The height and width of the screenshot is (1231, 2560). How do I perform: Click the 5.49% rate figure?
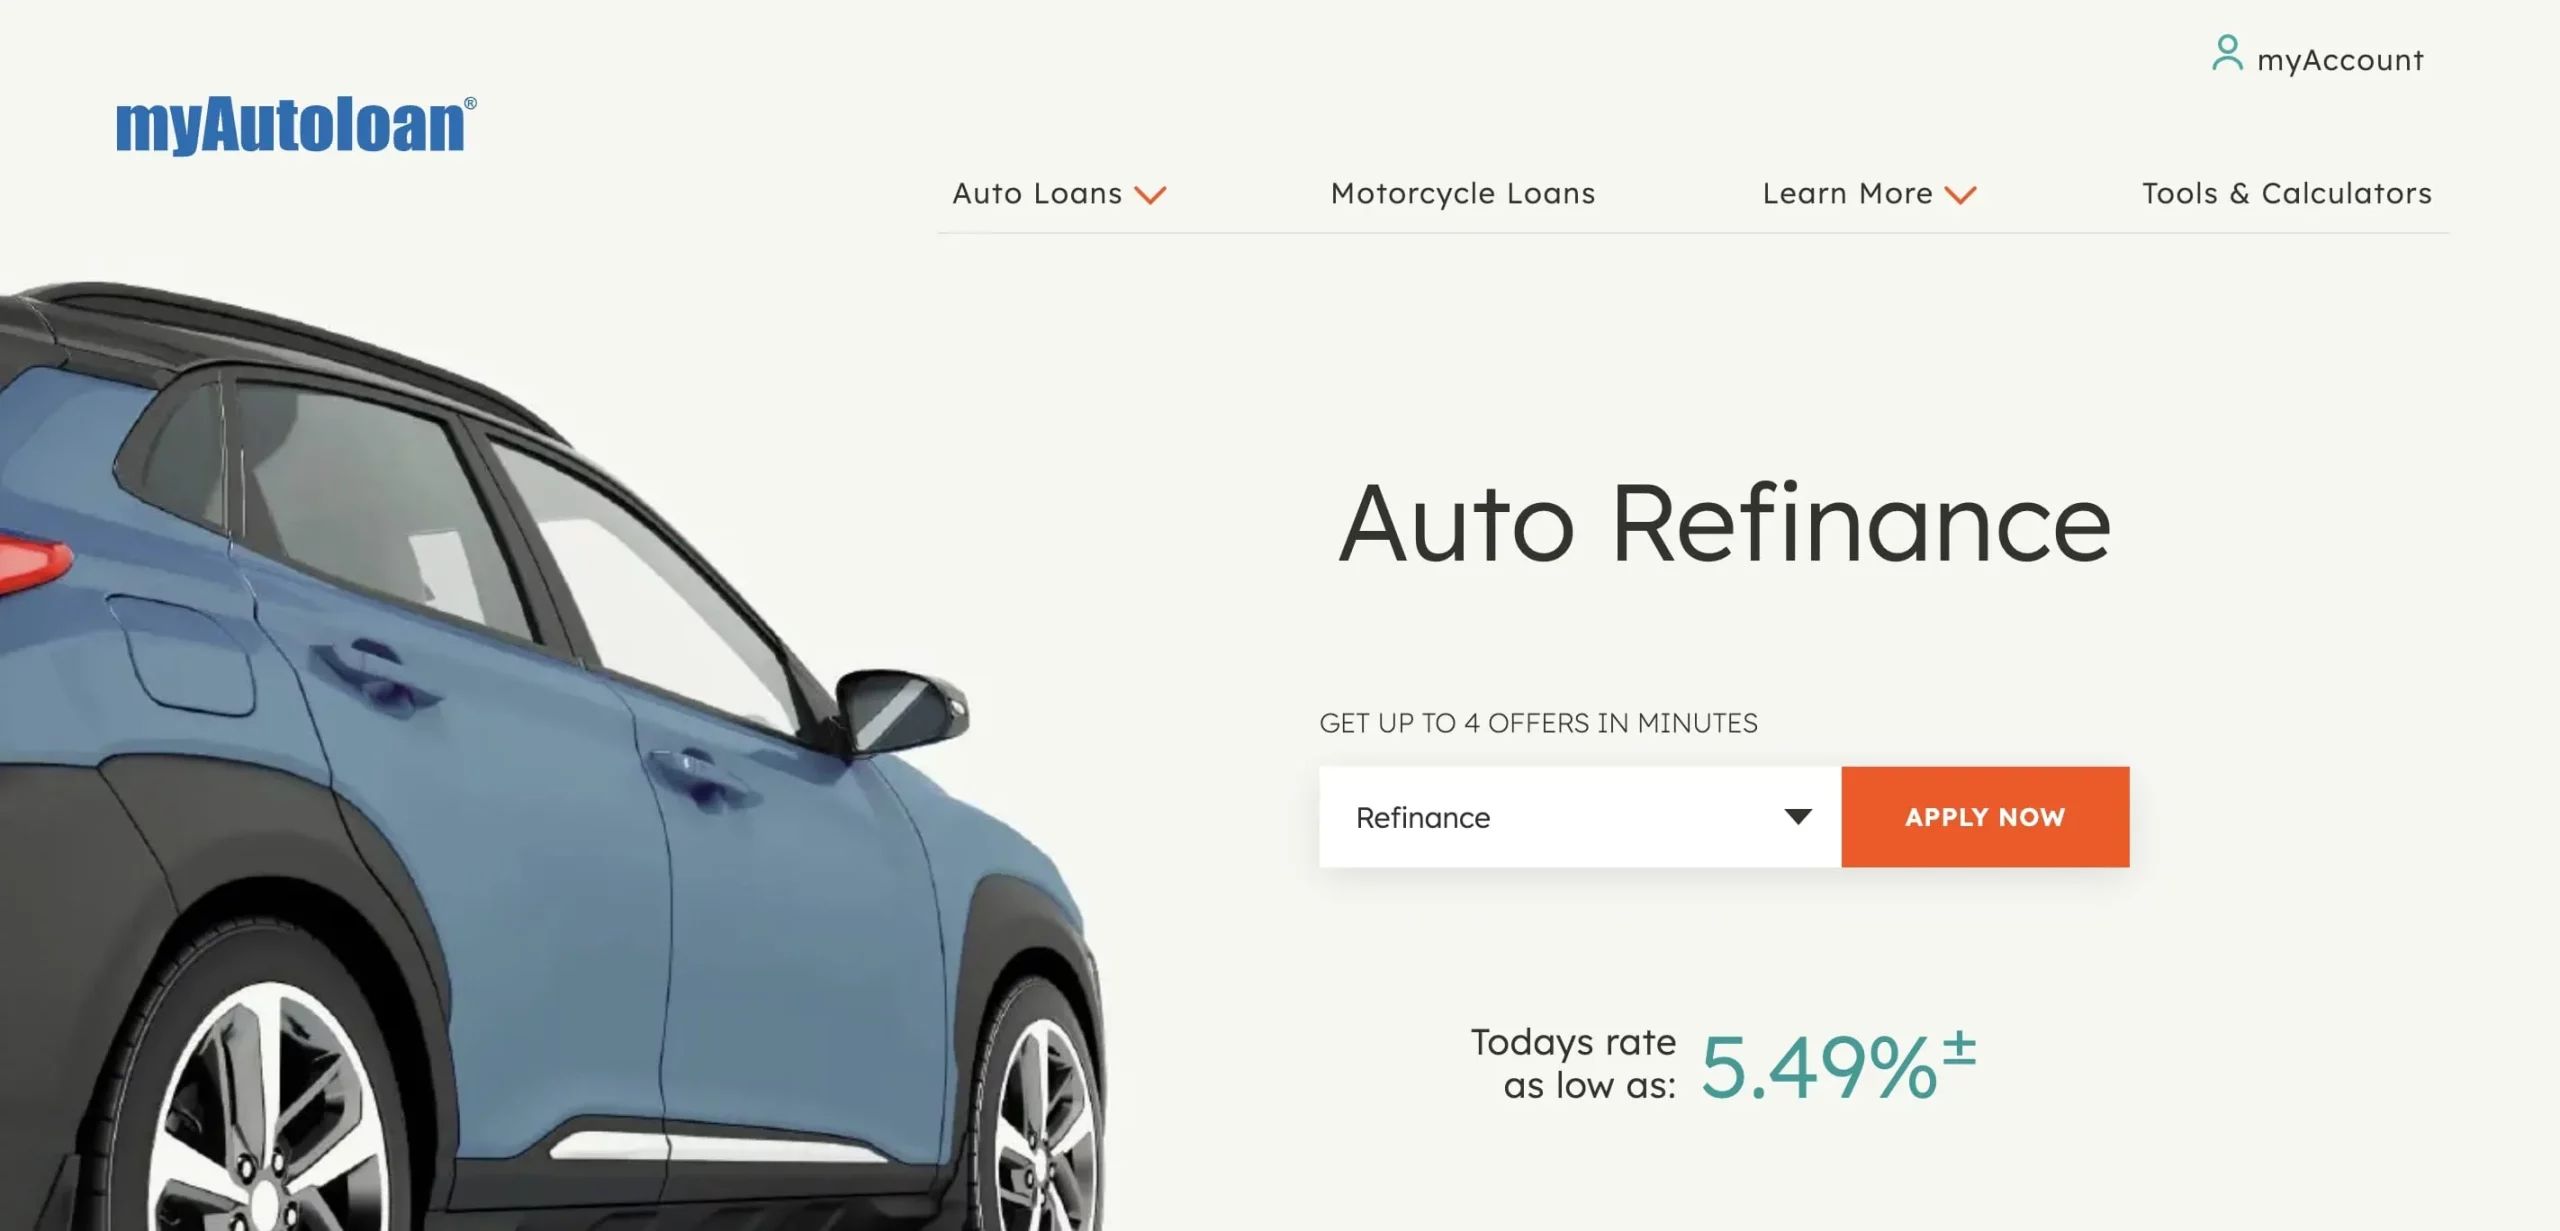pyautogui.click(x=1818, y=1068)
